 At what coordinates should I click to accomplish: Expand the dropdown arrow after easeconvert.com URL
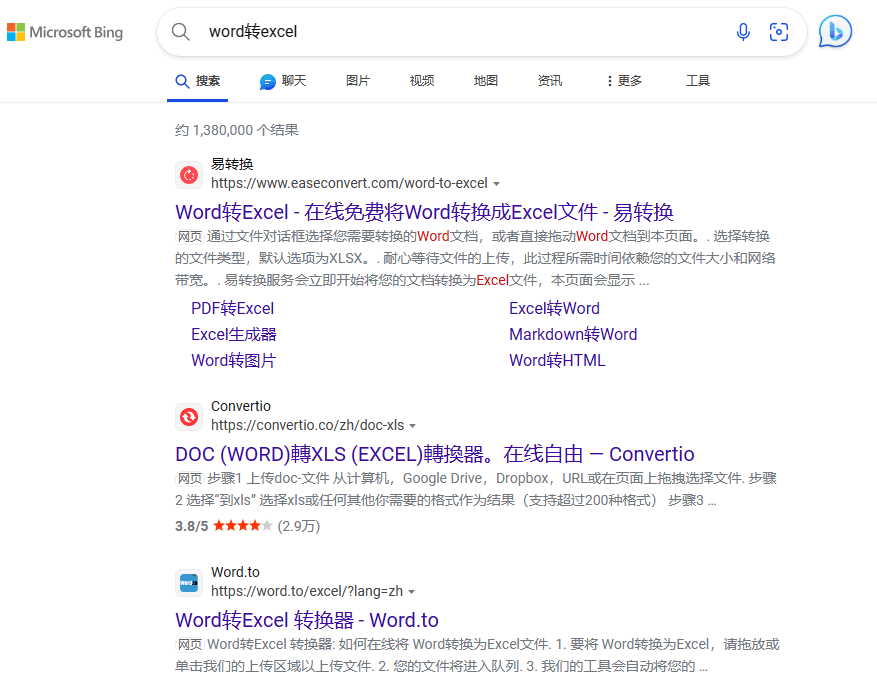pos(497,183)
